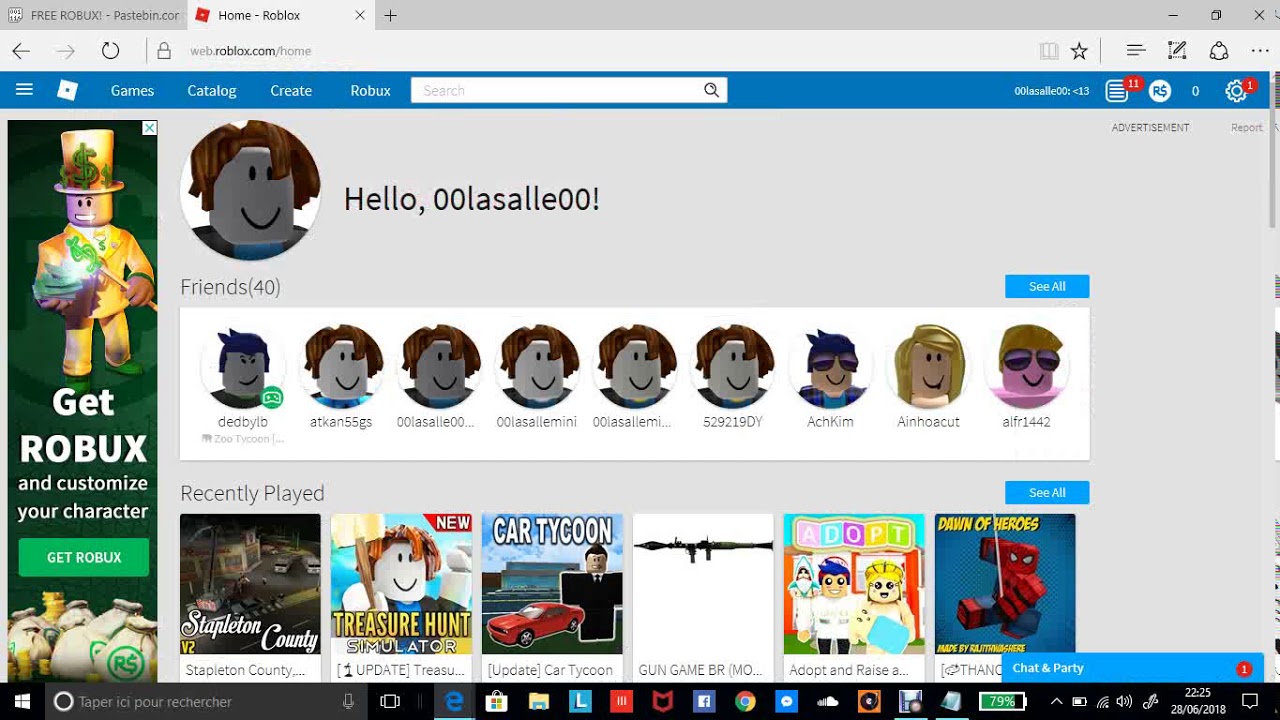Click the search magnifier icon

point(711,90)
